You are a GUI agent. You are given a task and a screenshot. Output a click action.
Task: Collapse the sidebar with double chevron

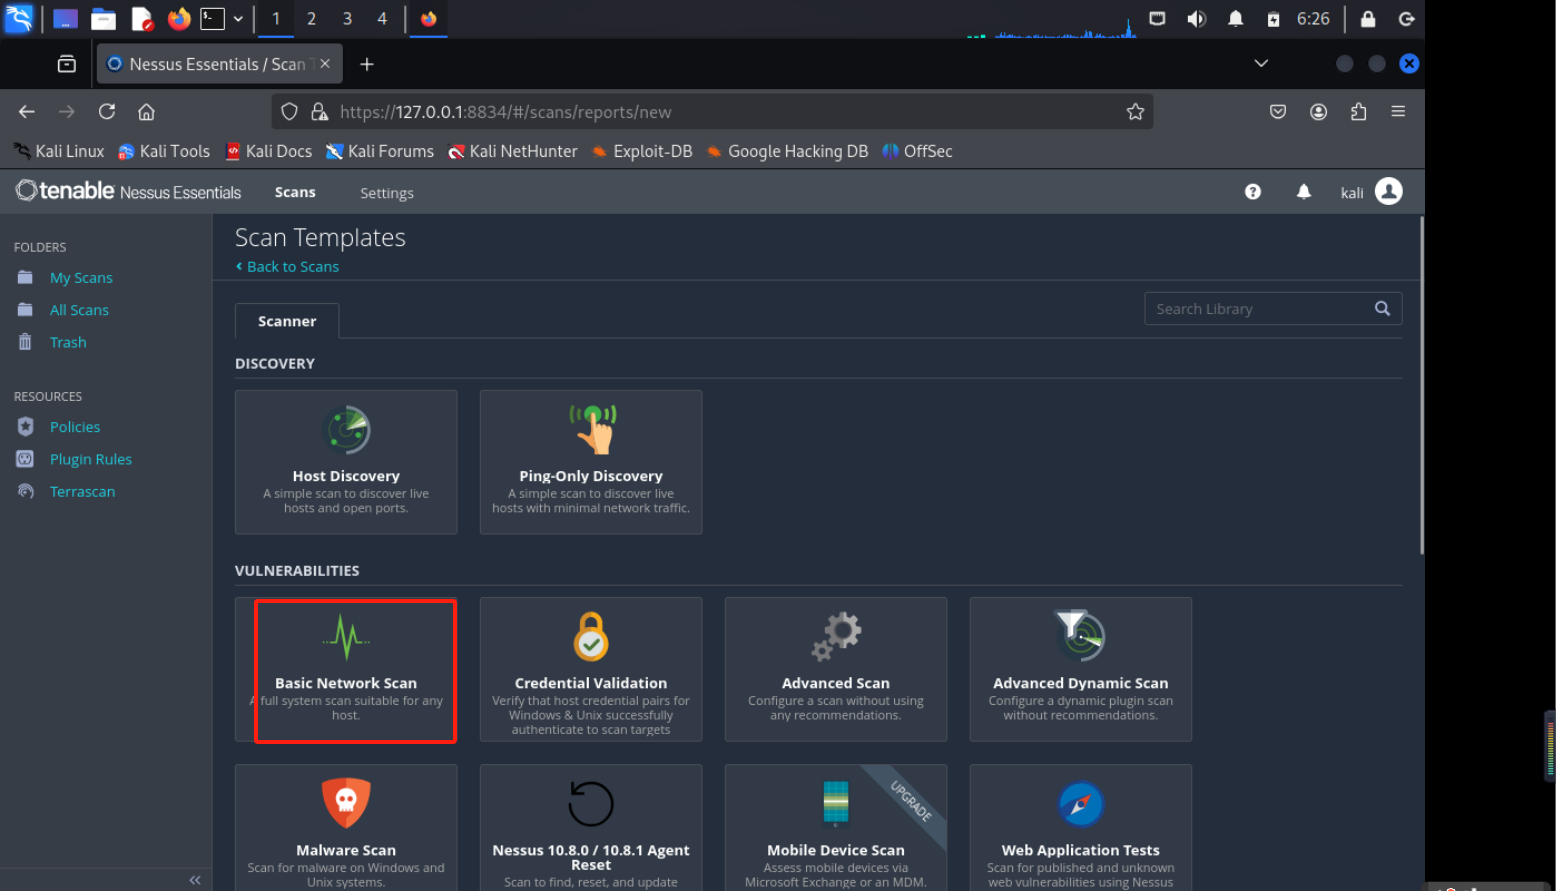tap(195, 880)
